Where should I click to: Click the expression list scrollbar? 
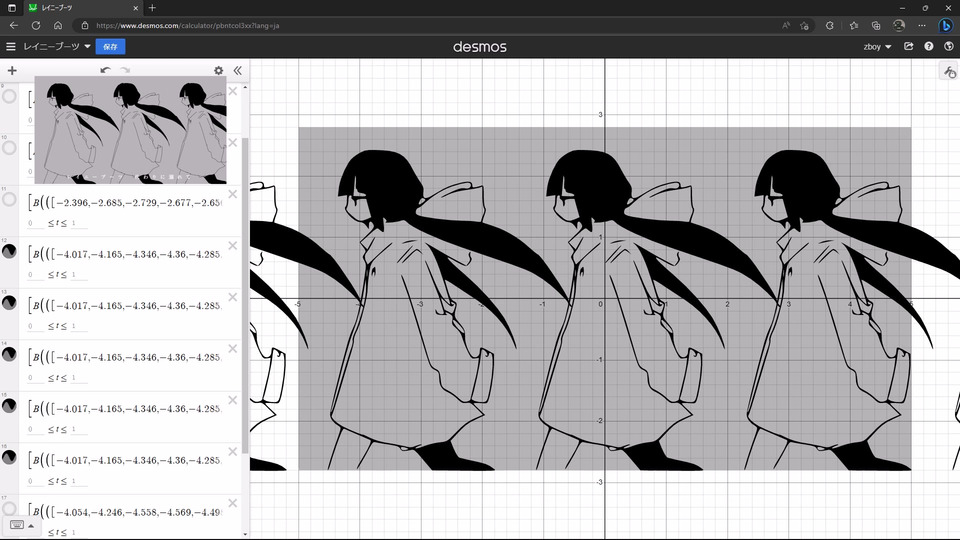coord(246,294)
